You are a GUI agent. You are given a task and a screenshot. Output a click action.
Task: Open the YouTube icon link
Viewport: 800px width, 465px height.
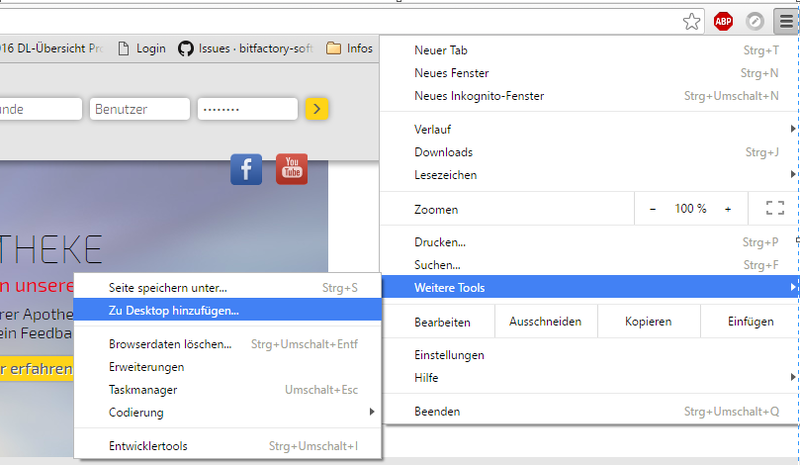291,169
